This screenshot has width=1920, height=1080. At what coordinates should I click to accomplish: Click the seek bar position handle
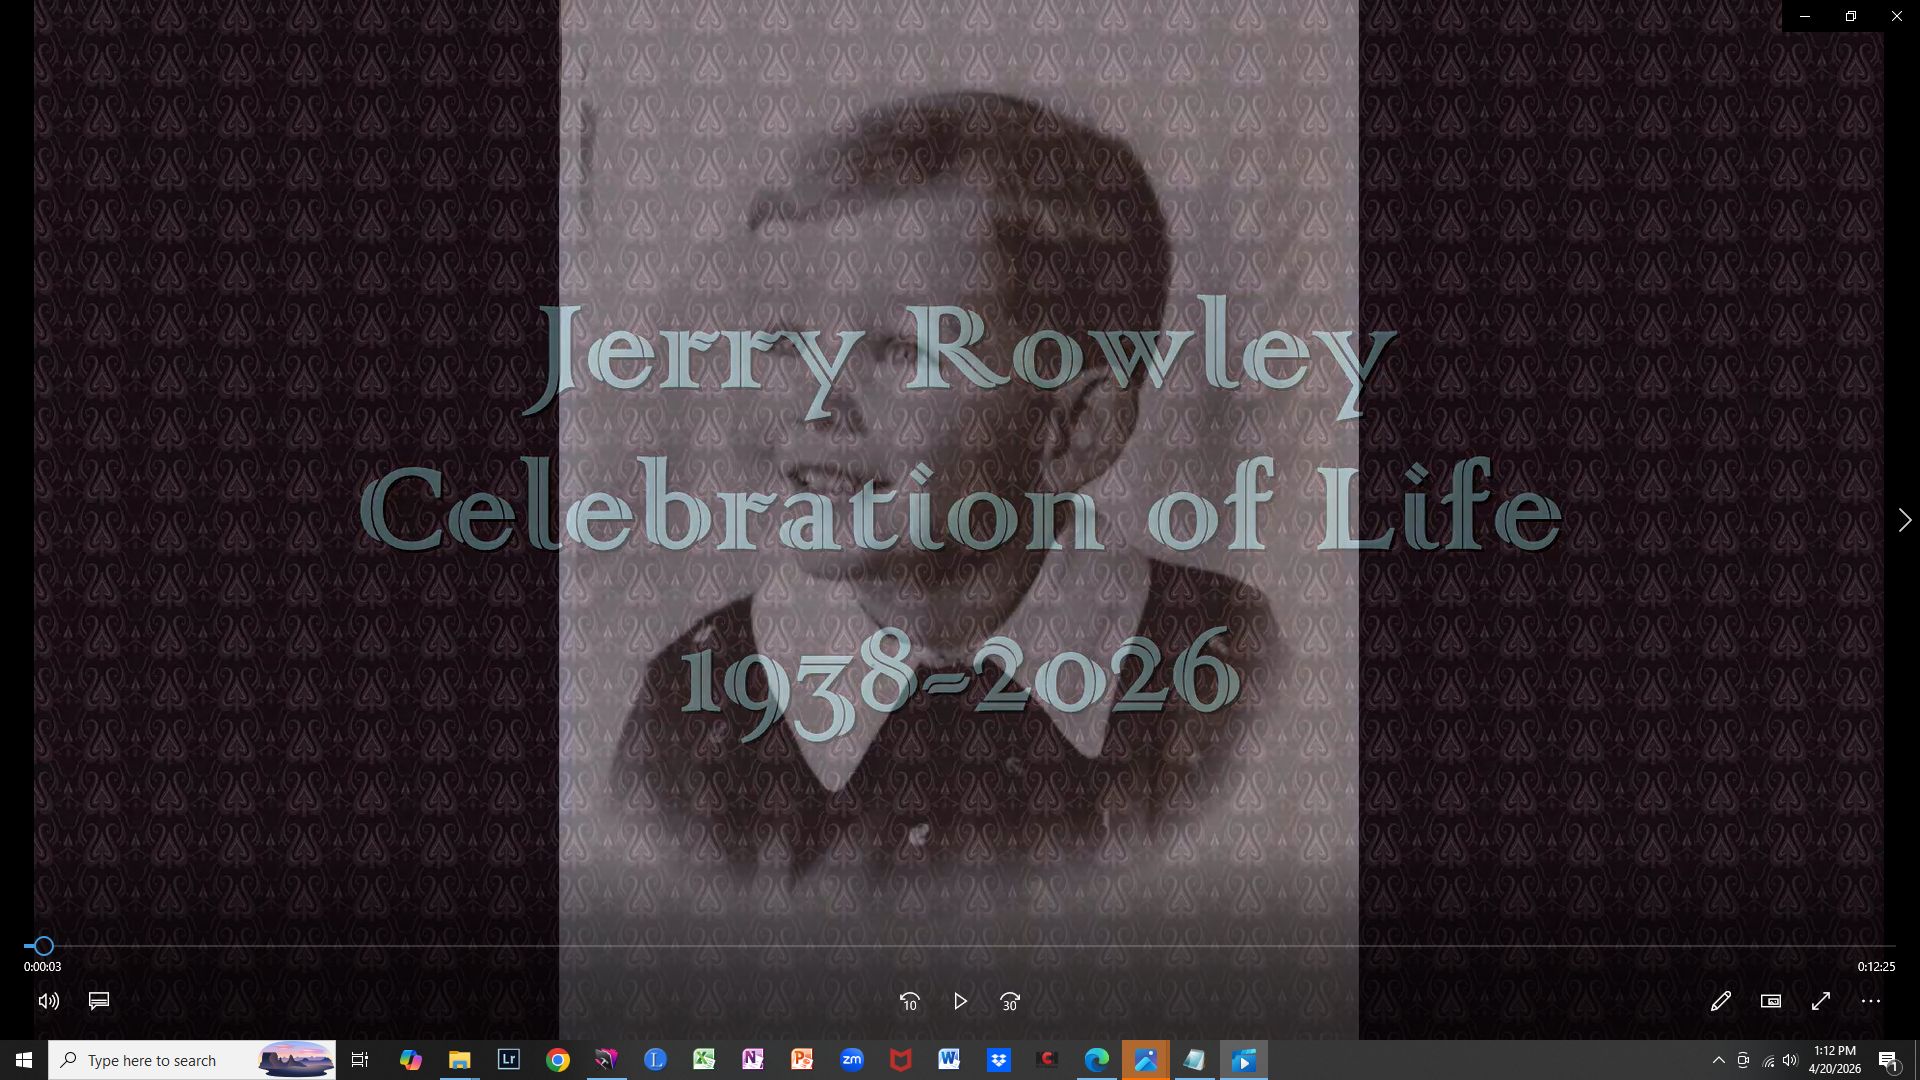[x=44, y=945]
